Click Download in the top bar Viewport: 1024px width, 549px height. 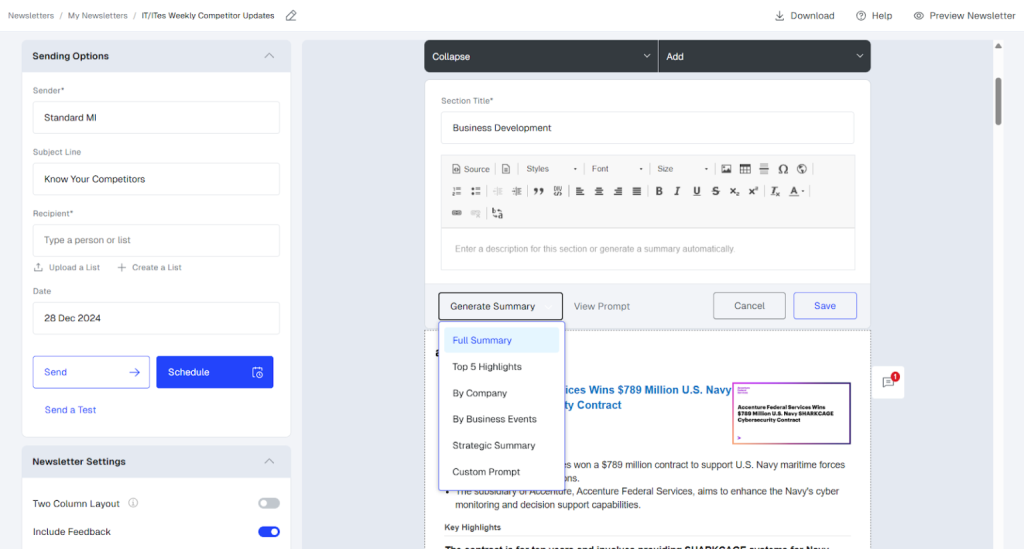[x=805, y=16]
